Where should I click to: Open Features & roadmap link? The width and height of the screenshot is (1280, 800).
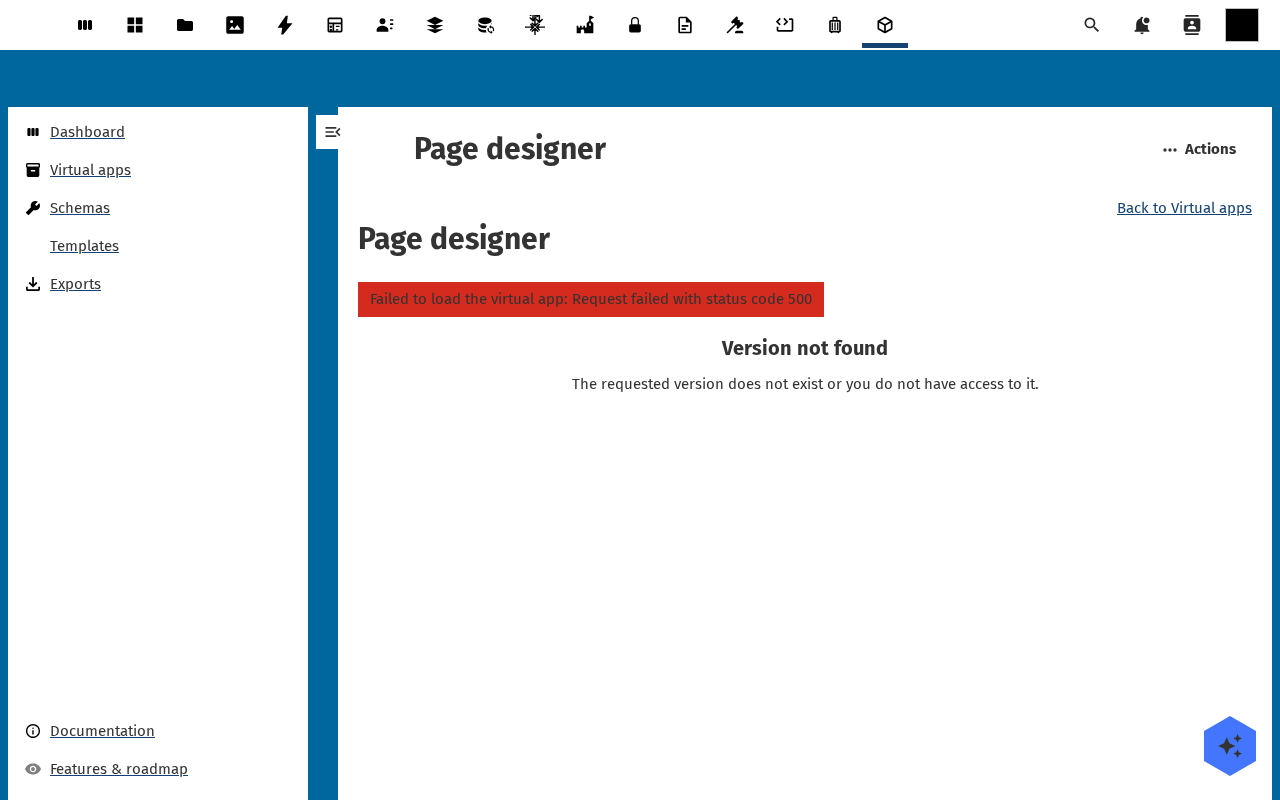[x=119, y=769]
